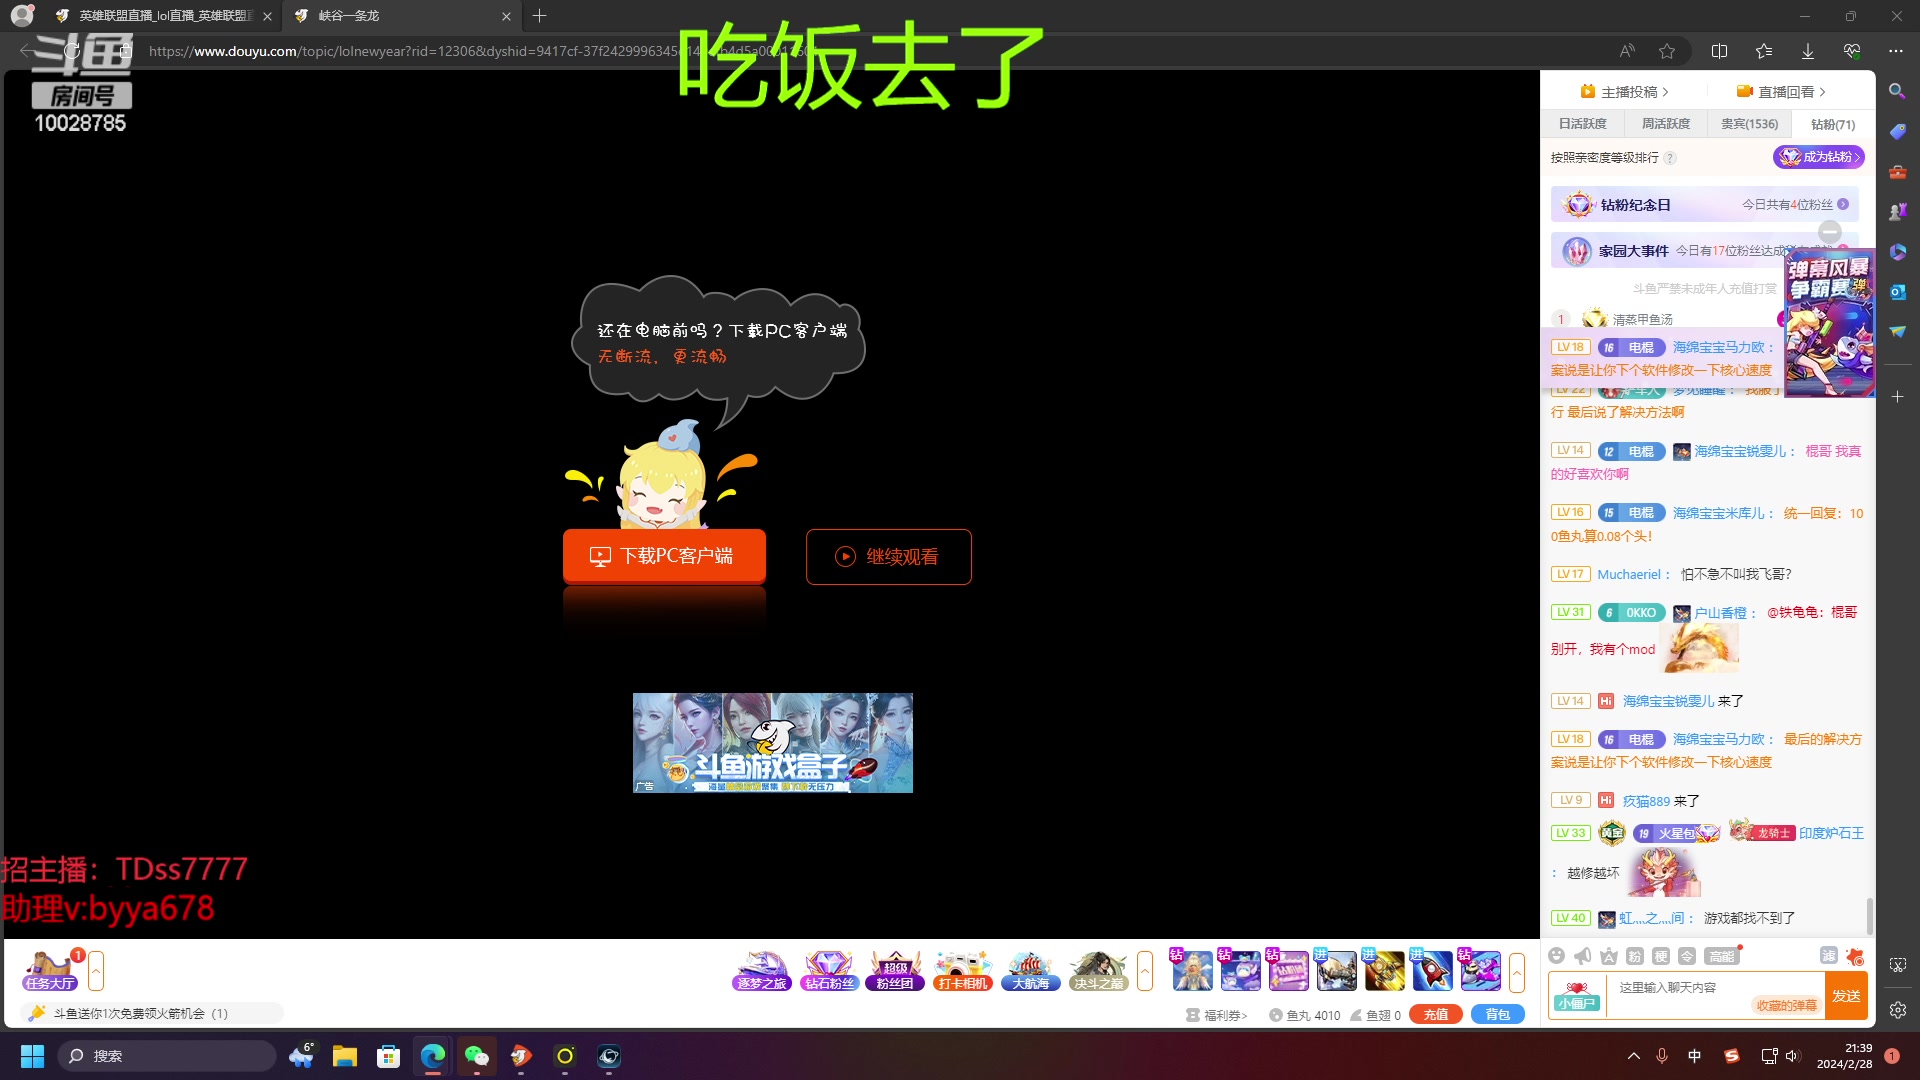This screenshot has width=1920, height=1080.
Task: Expand the 任务大厅 panel arrow
Action: coord(96,971)
